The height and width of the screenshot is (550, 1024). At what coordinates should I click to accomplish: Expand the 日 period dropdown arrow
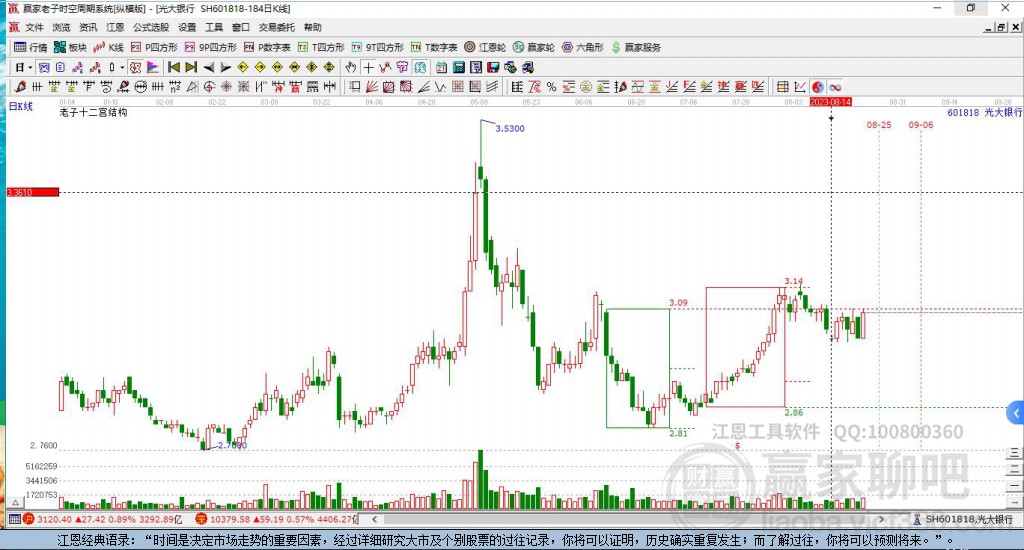coord(30,67)
